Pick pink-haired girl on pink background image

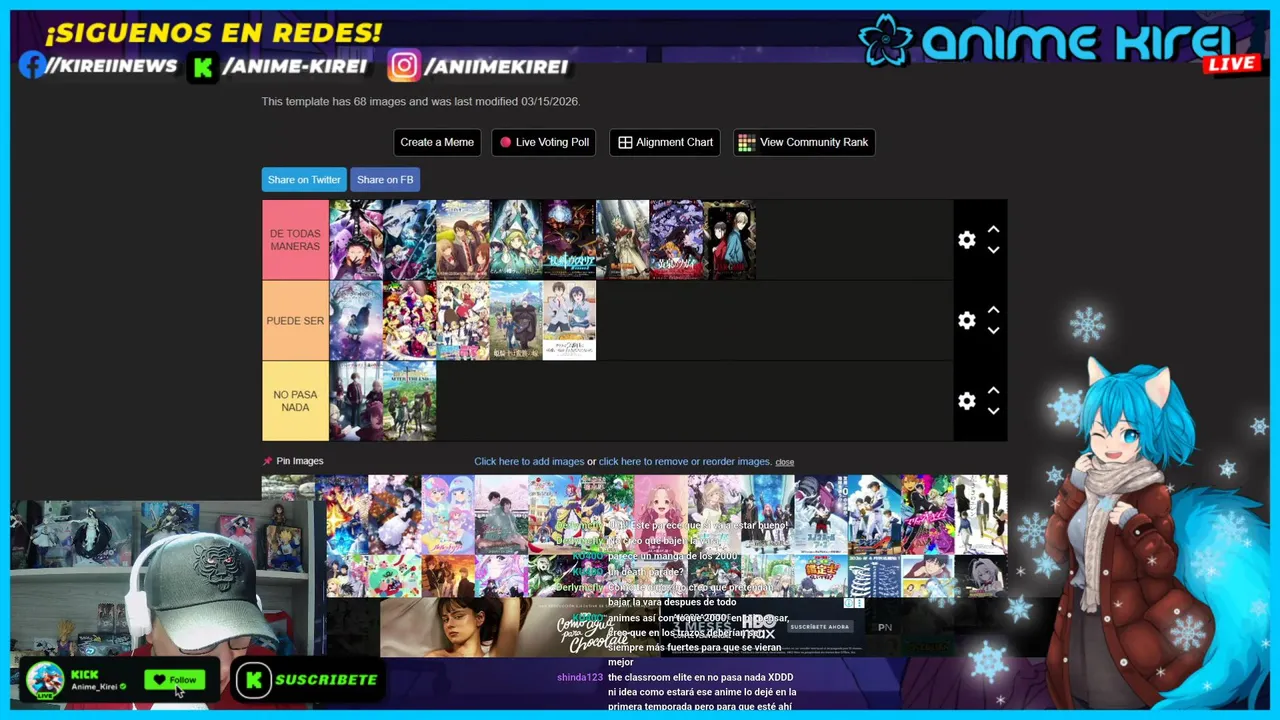(x=661, y=514)
